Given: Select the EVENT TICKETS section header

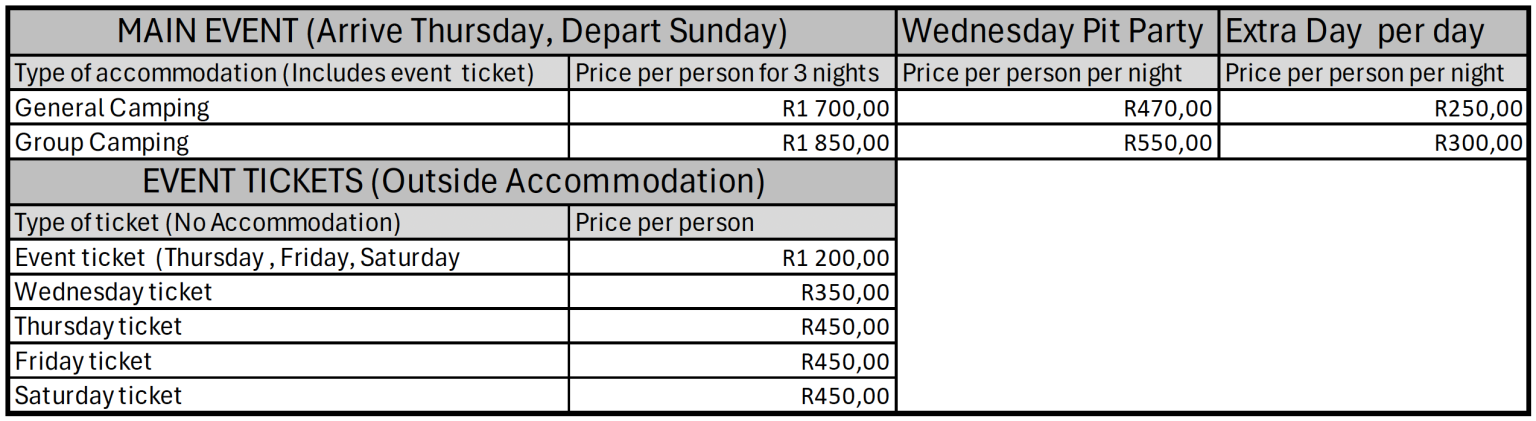Looking at the screenshot, I should pos(452,182).
